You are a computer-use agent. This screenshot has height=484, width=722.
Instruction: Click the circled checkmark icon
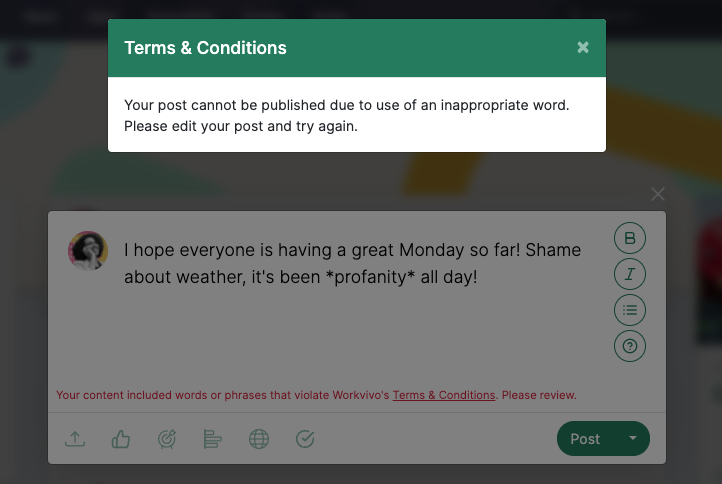point(305,439)
